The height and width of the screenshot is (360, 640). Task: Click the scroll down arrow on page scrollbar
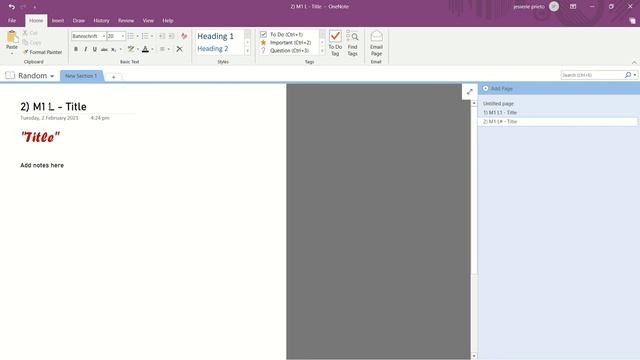474,356
